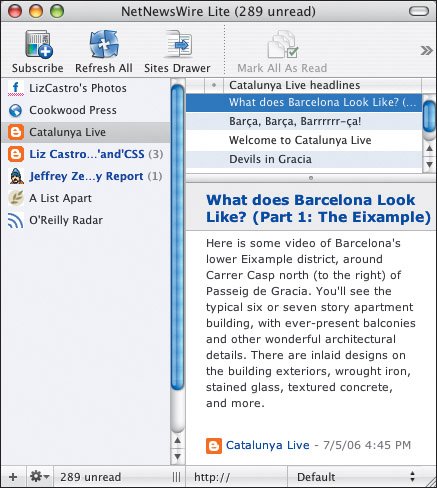Select the LizCastro's Photos subscription
The image size is (437, 488).
(x=85, y=88)
